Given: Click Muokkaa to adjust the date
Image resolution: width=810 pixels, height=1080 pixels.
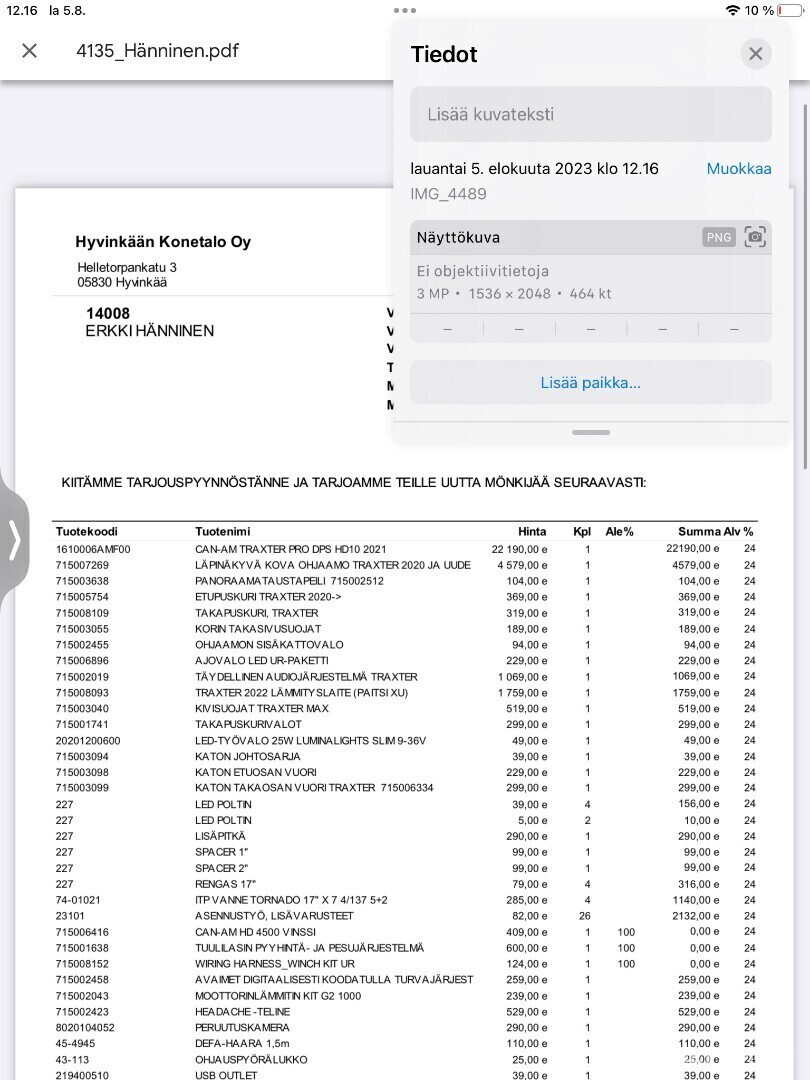Looking at the screenshot, I should tap(738, 169).
